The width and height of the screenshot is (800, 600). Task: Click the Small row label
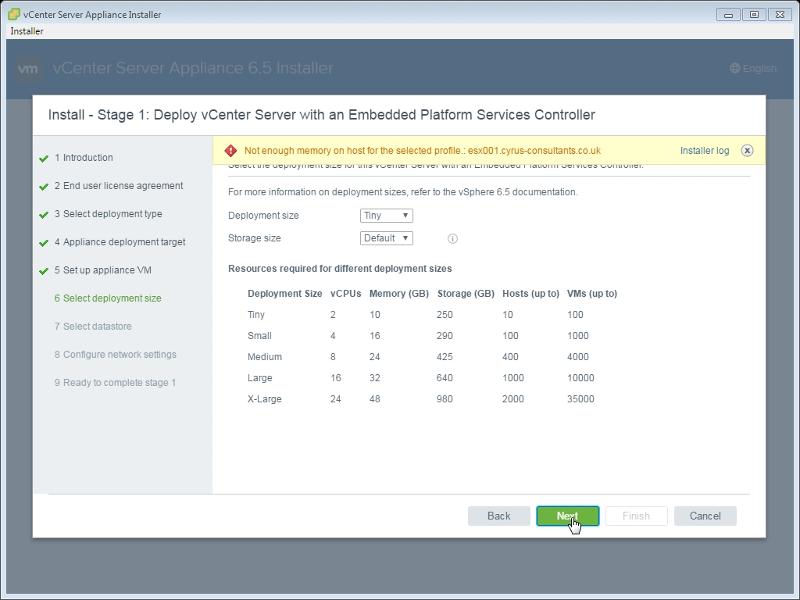tap(259, 336)
